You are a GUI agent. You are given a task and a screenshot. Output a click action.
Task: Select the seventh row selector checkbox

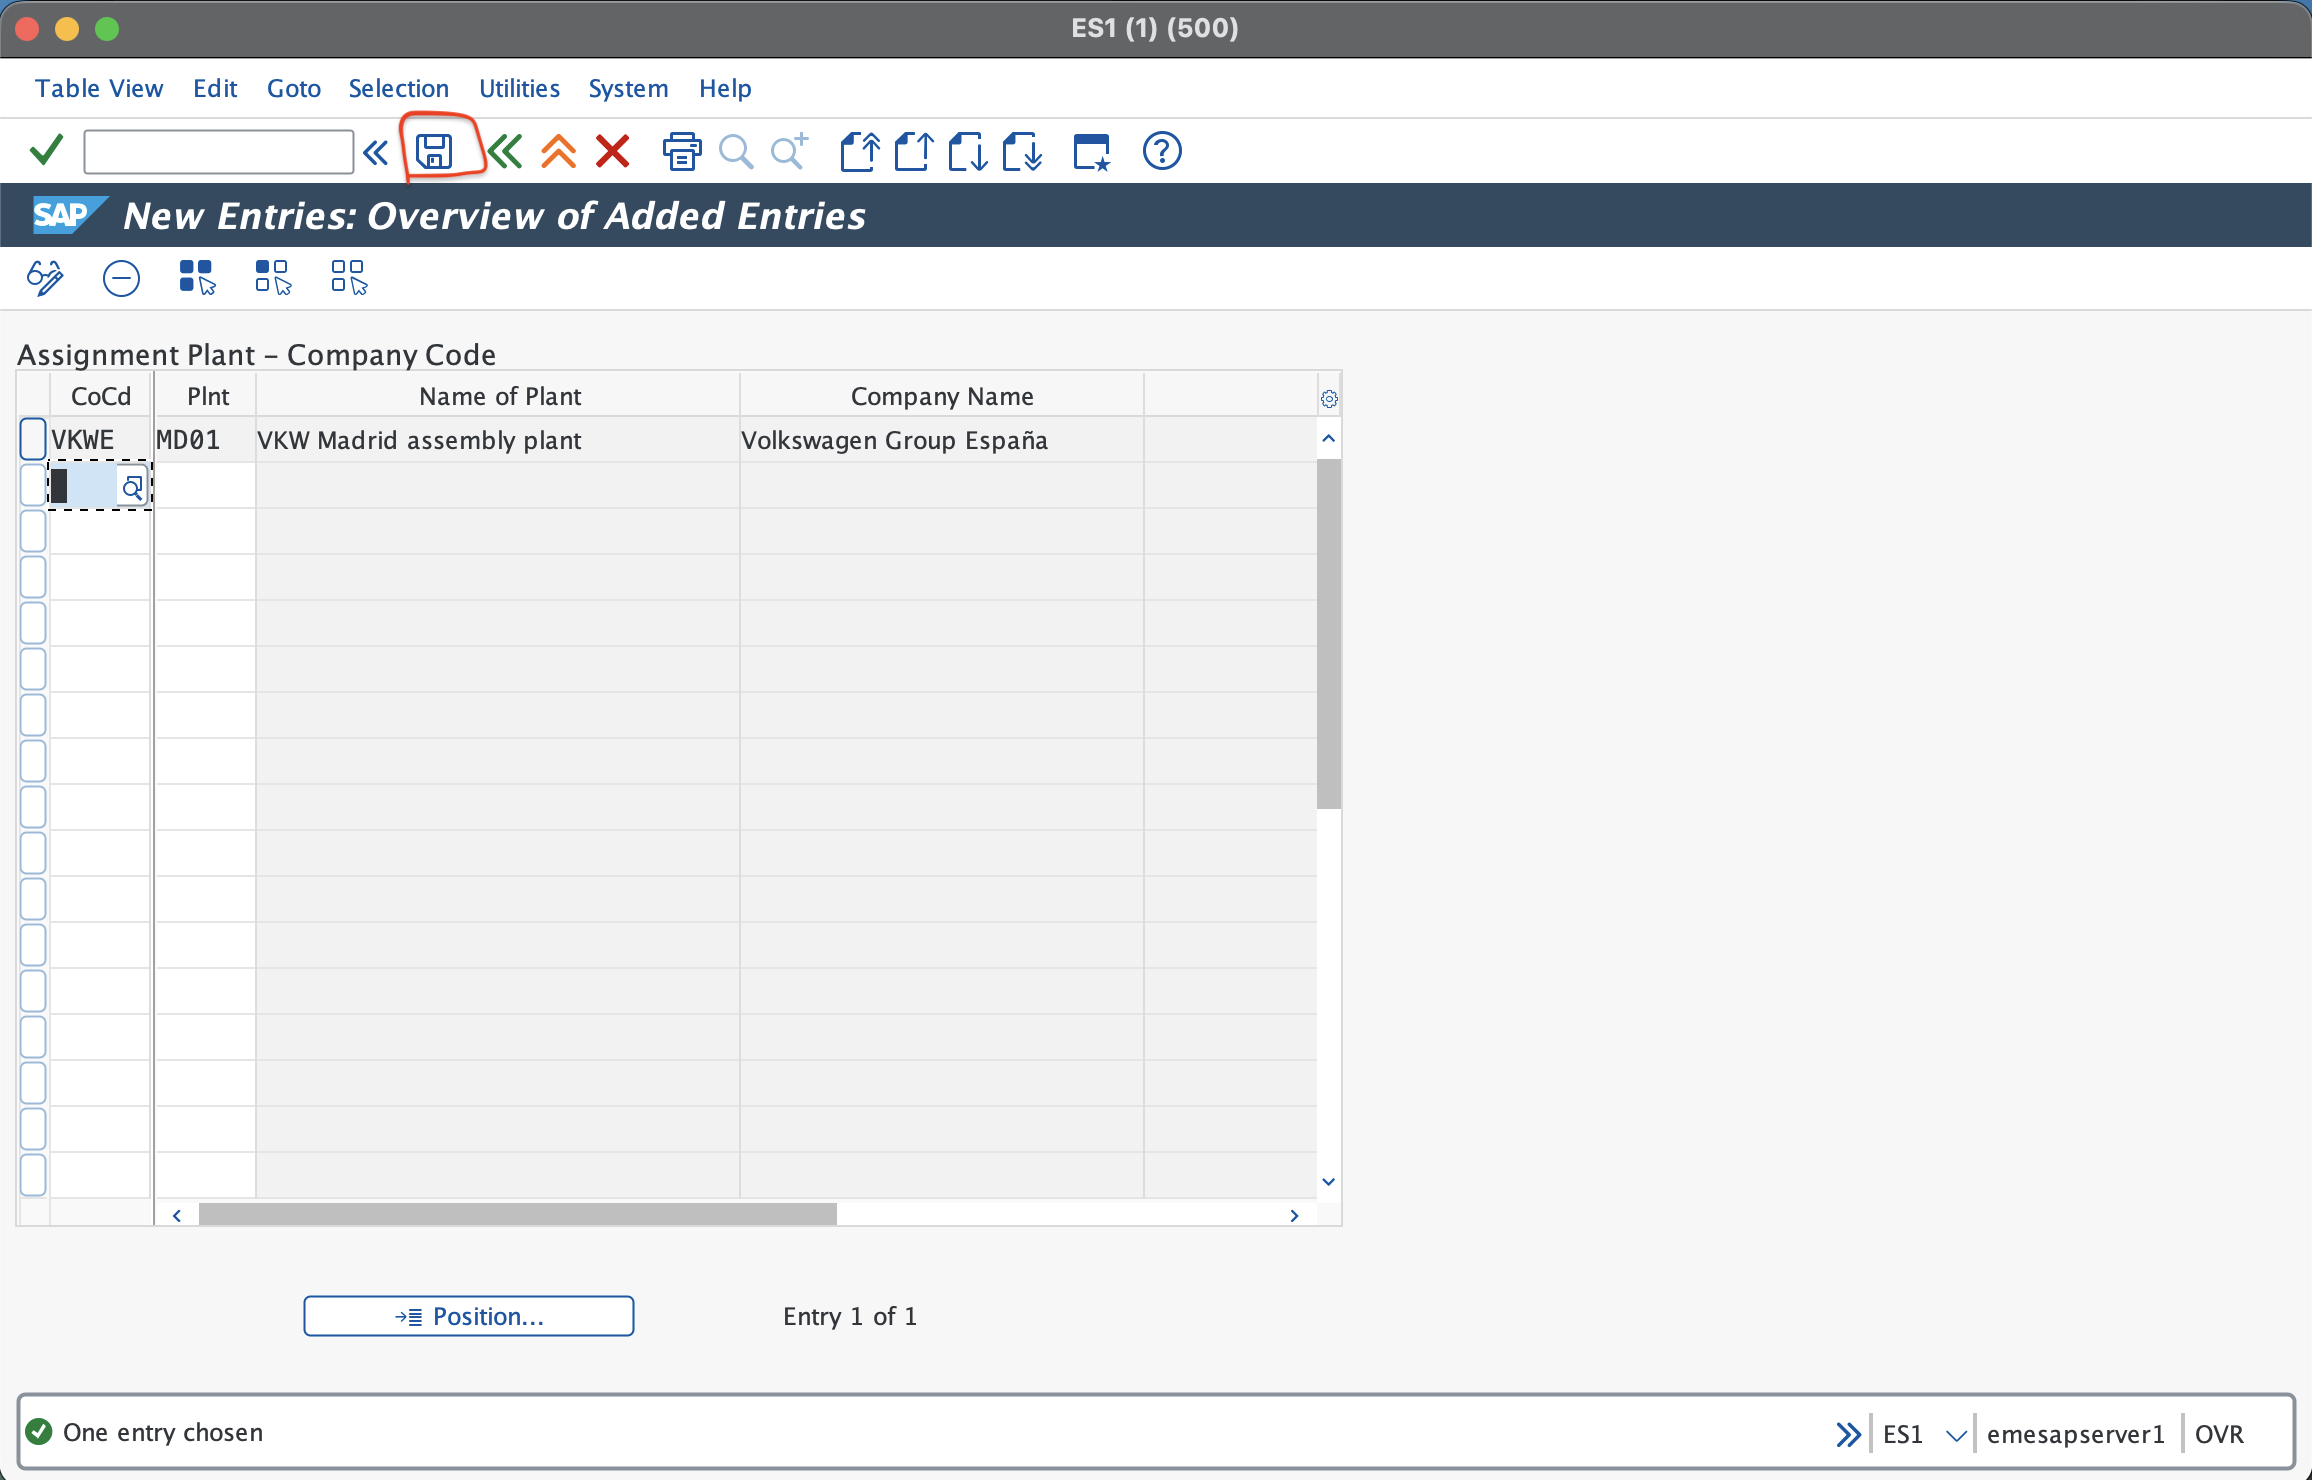(33, 716)
